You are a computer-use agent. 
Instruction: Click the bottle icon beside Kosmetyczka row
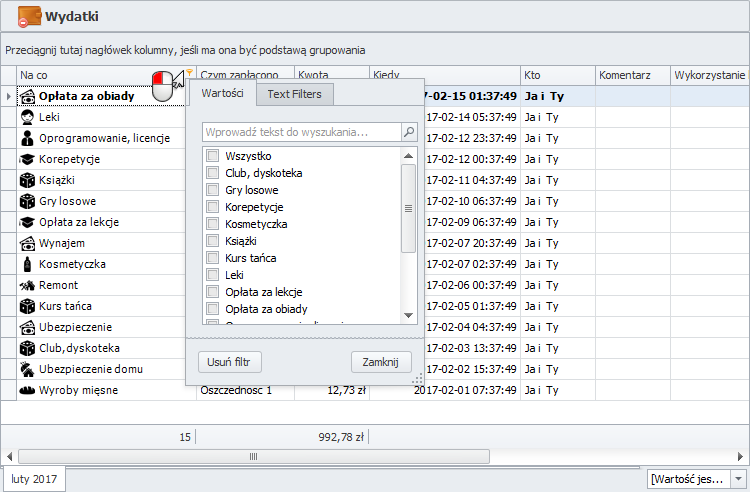pyautogui.click(x=28, y=264)
